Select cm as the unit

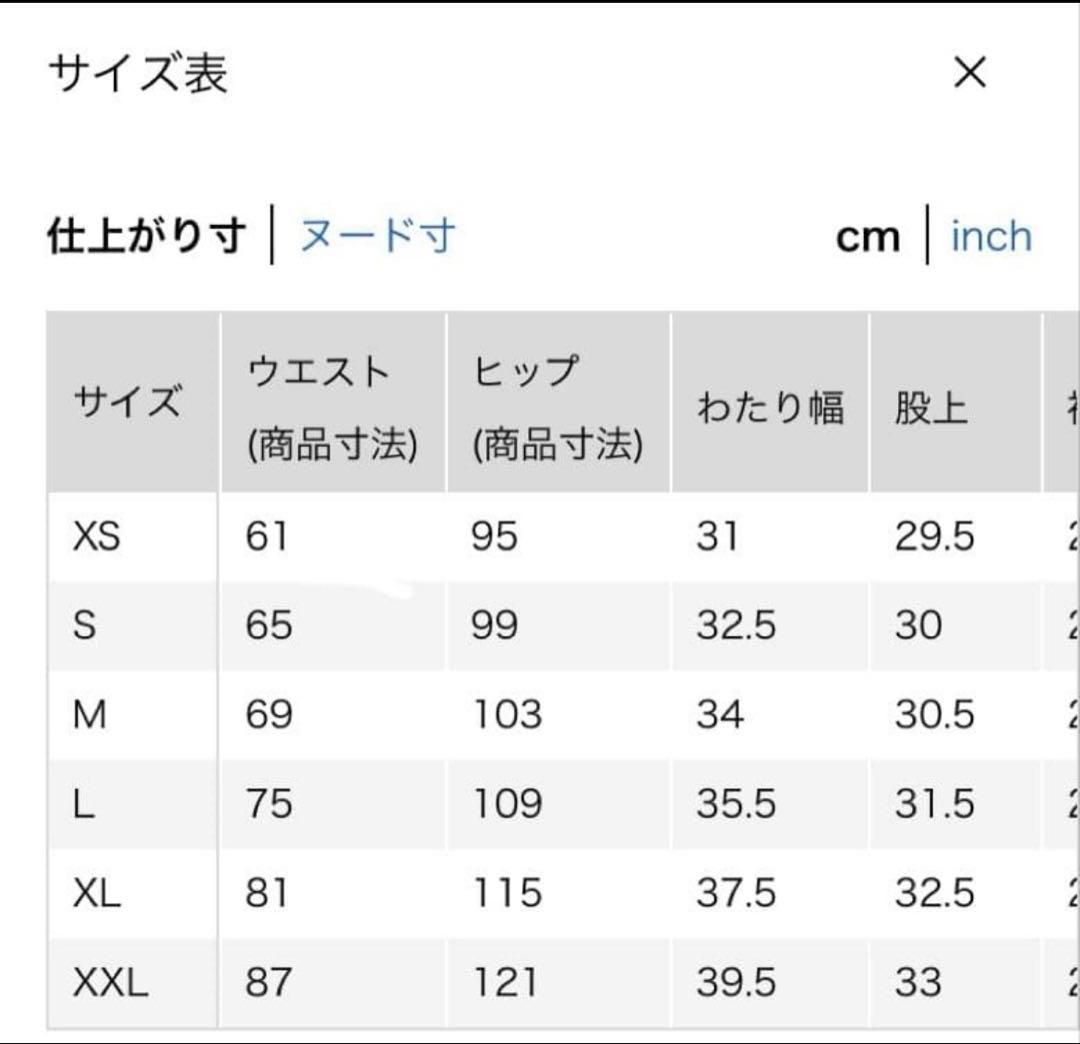[868, 238]
